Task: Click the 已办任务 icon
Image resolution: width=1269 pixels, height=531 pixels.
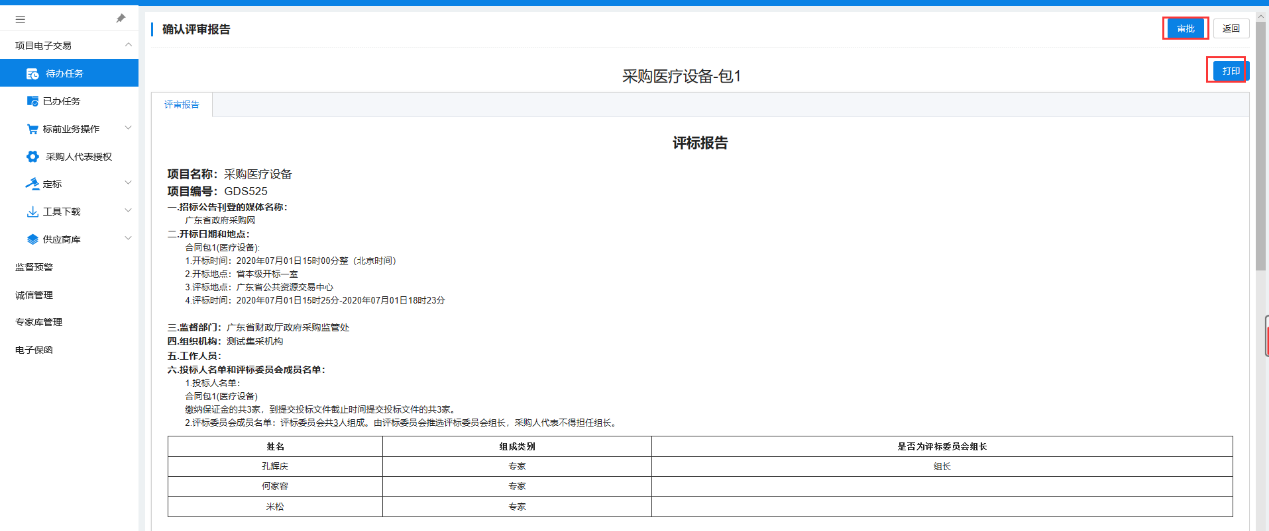Action: pyautogui.click(x=32, y=101)
